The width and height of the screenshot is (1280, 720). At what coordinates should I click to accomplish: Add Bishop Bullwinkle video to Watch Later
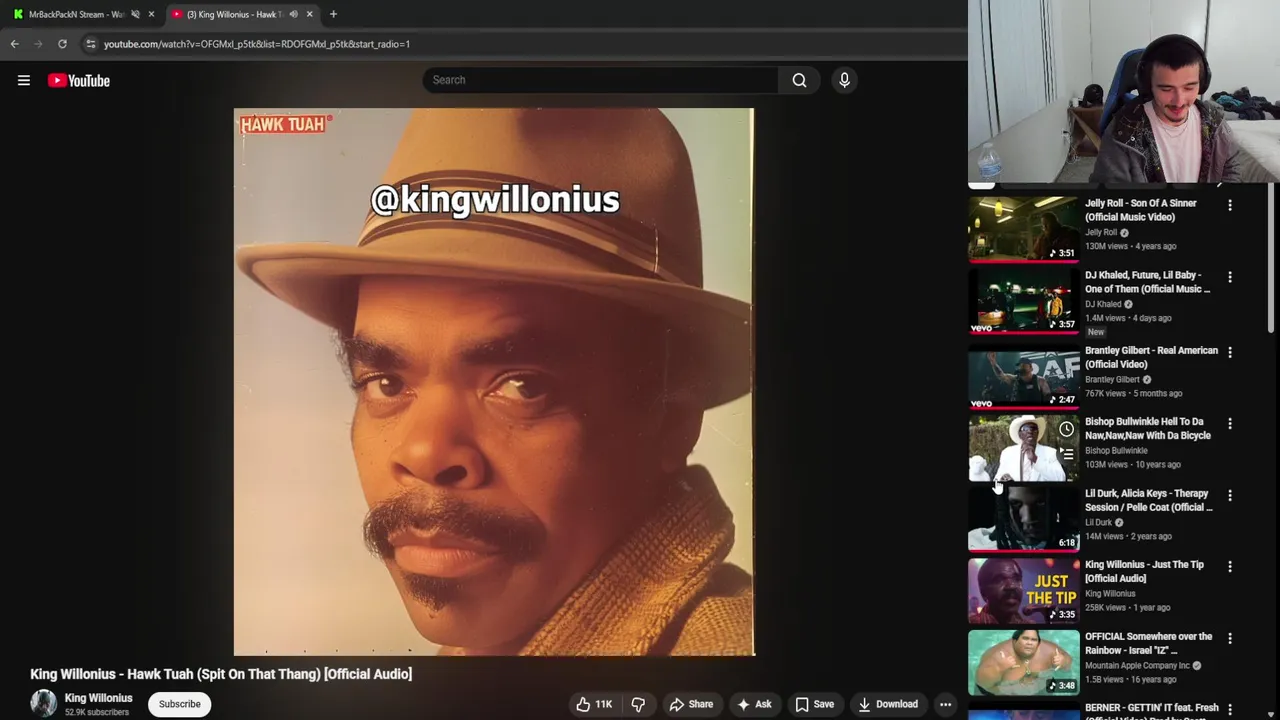(x=1066, y=430)
